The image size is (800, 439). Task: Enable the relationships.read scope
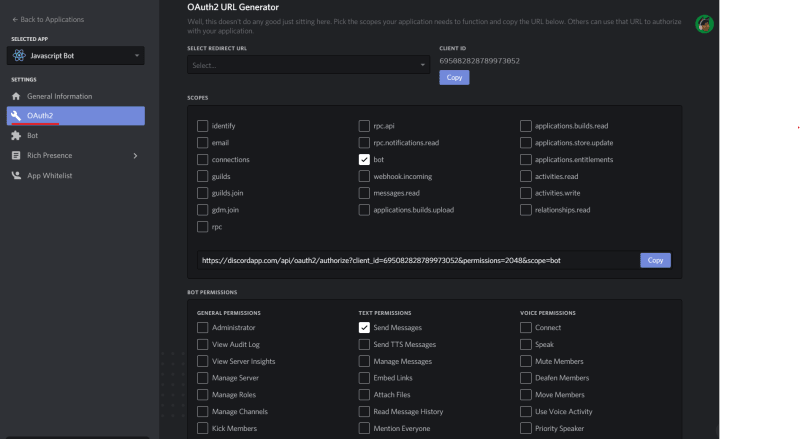[526, 210]
